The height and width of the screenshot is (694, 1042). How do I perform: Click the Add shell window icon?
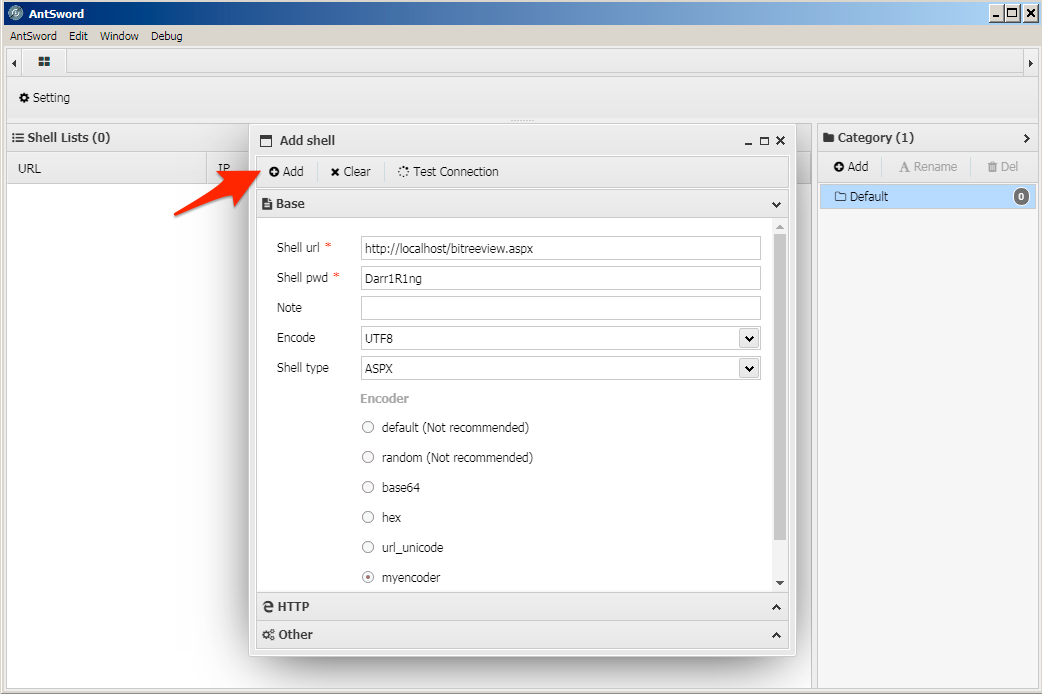266,141
